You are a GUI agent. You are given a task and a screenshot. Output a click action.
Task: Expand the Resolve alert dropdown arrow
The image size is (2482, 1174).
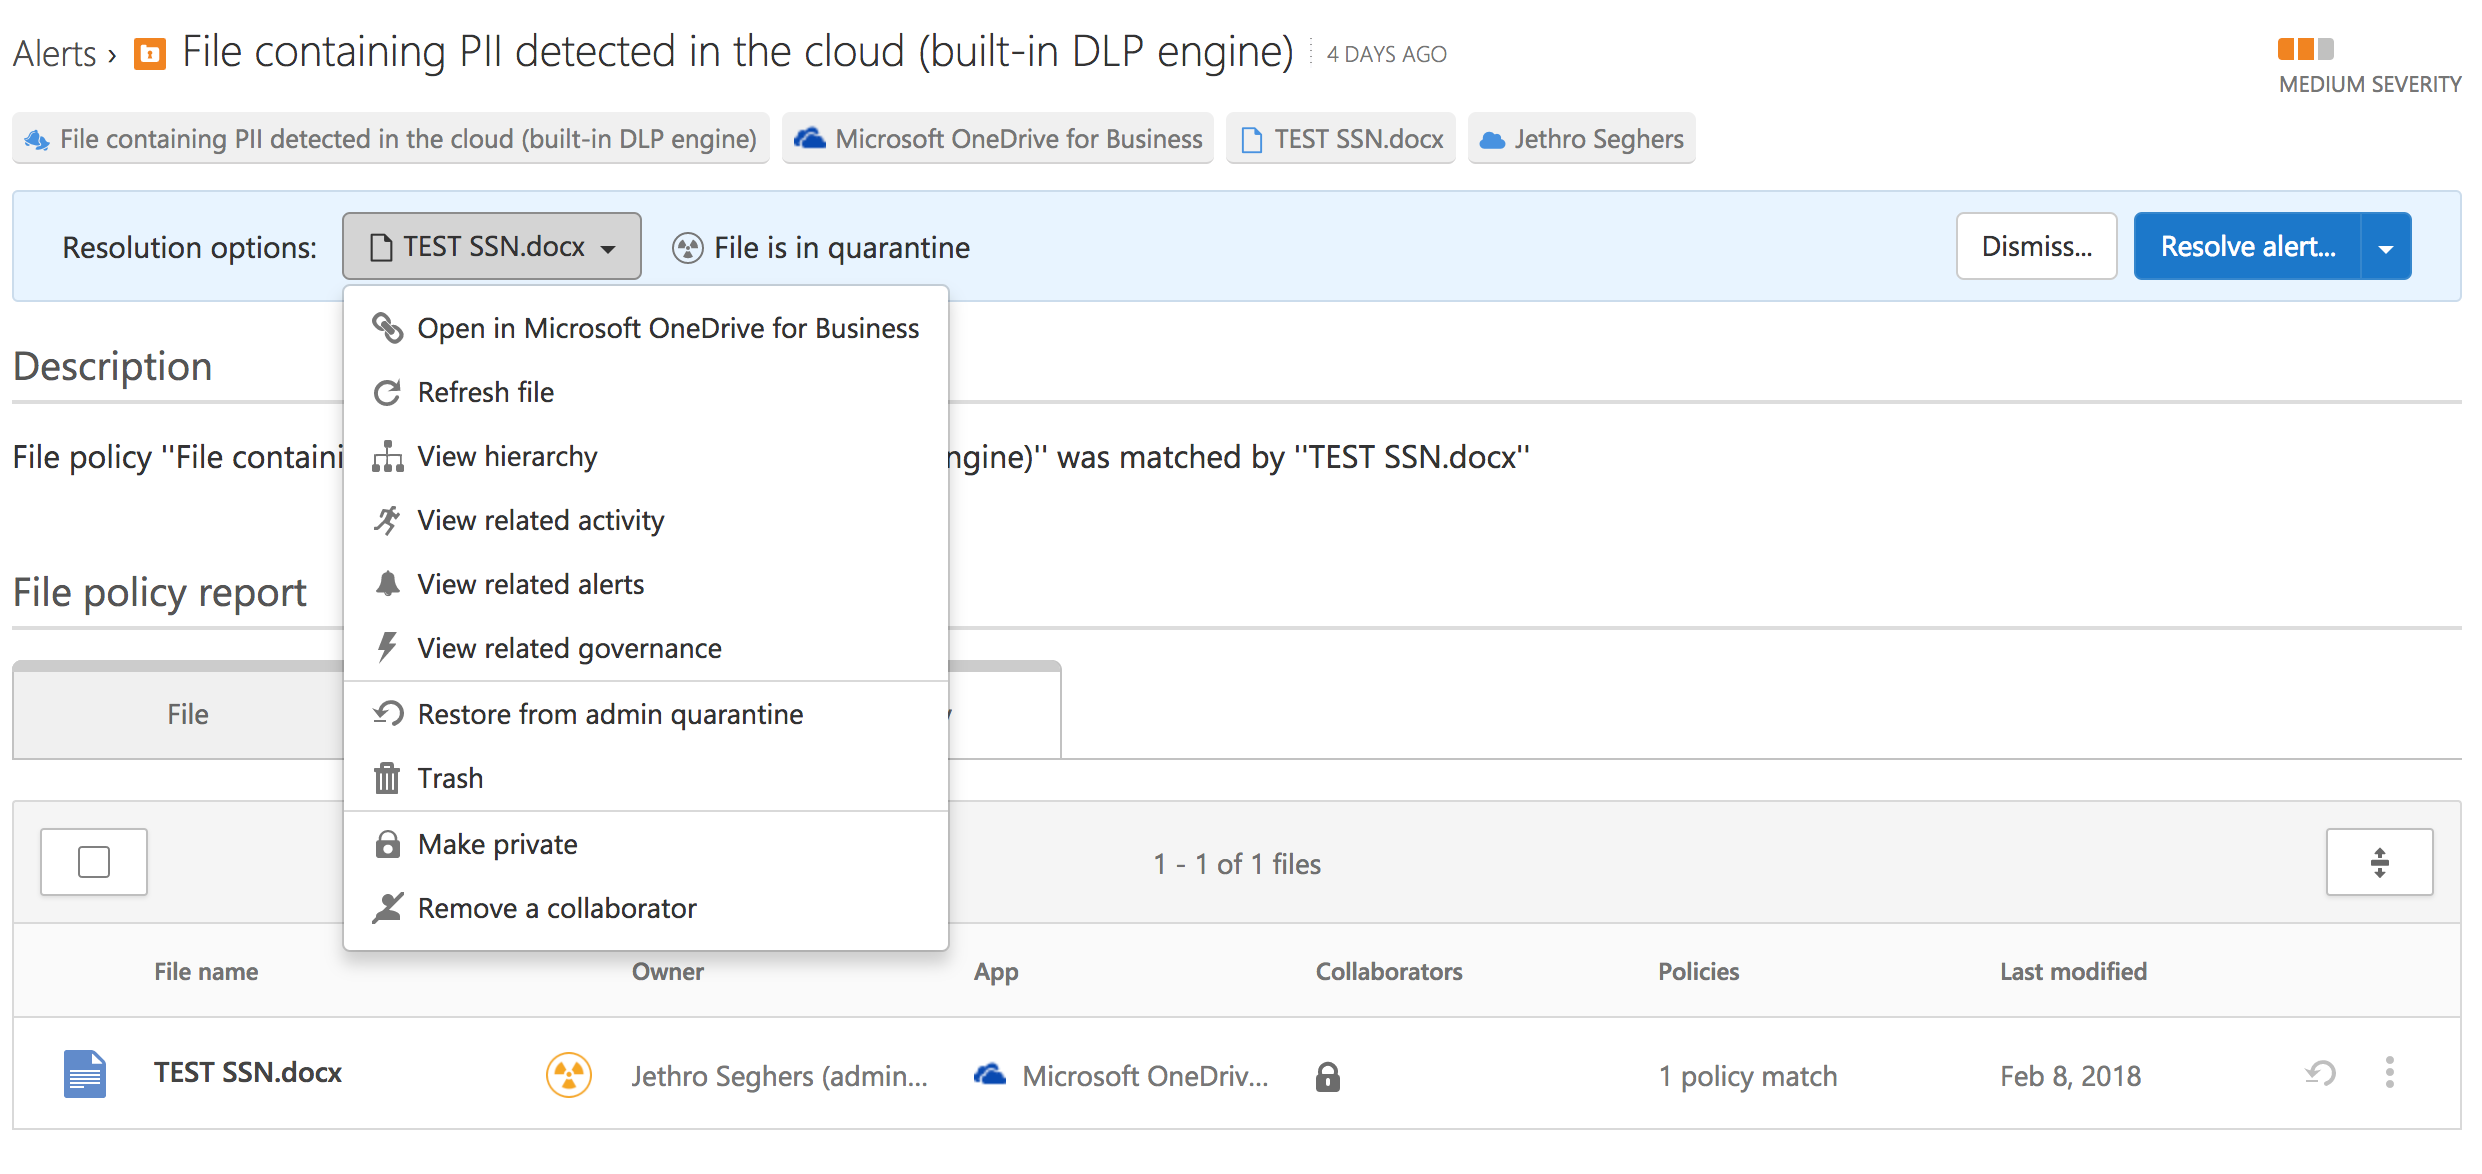click(x=2386, y=246)
